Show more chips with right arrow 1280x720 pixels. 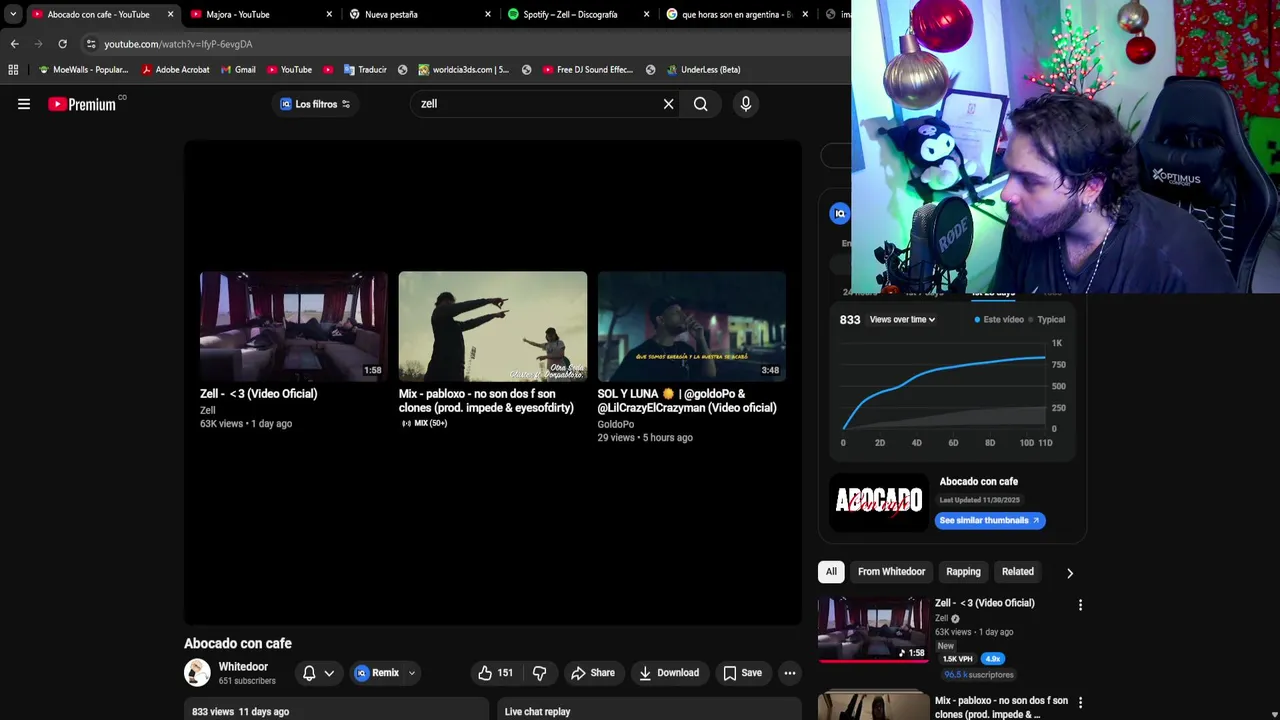(1070, 573)
